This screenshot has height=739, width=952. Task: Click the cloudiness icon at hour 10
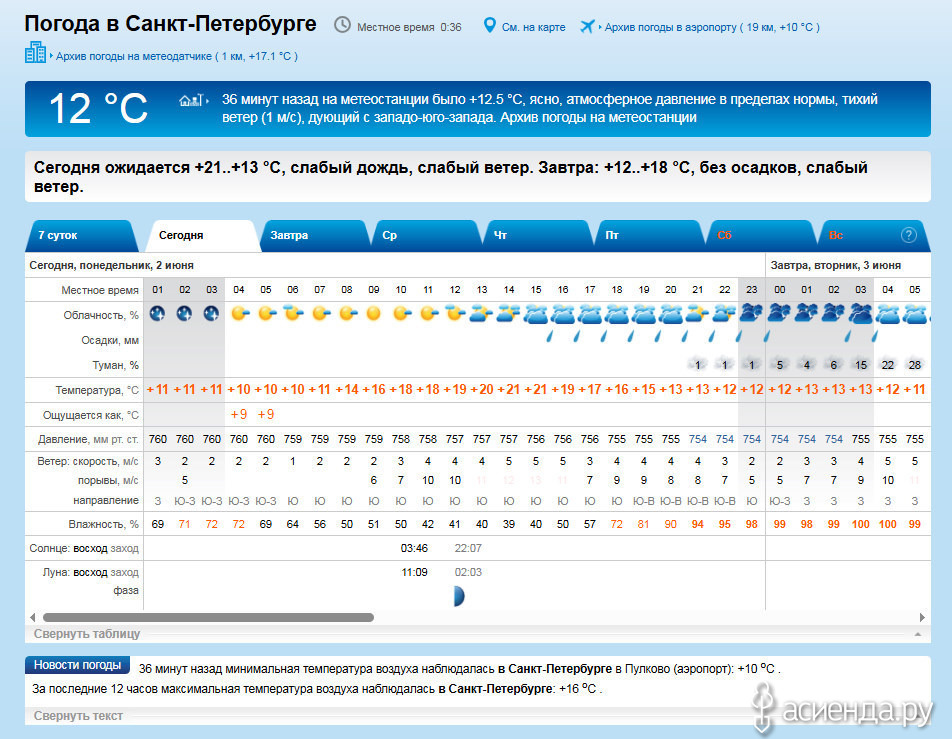tap(402, 313)
